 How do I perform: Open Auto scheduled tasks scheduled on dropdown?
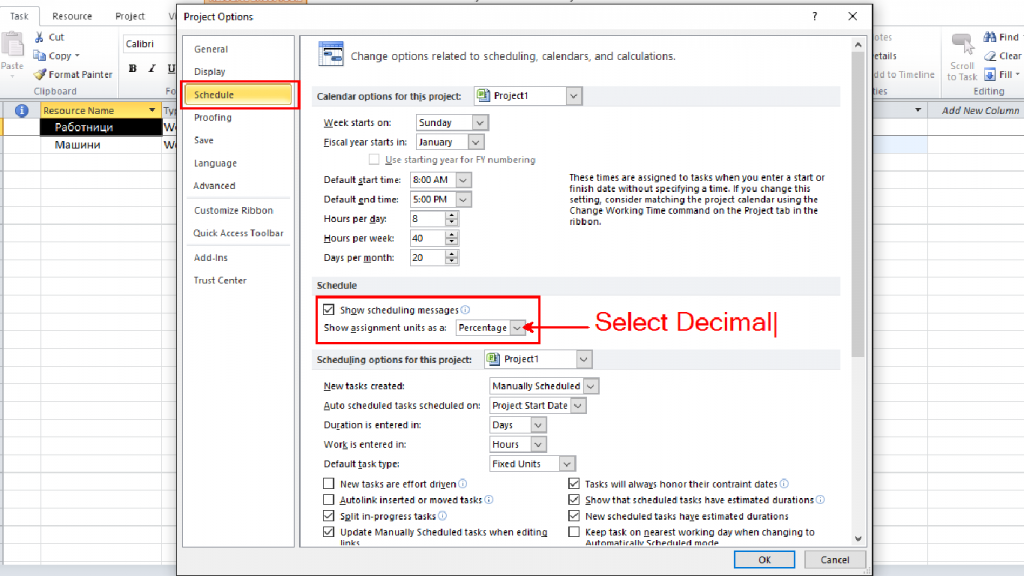tap(578, 406)
